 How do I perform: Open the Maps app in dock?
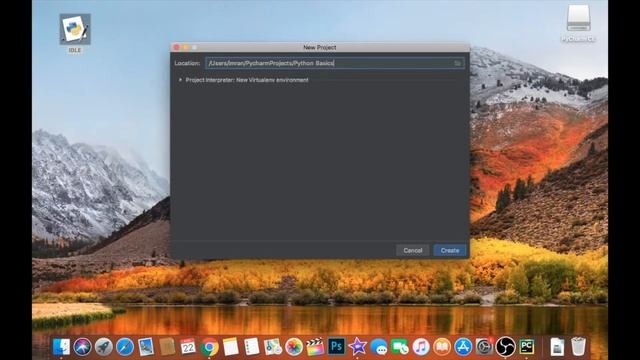pos(273,347)
